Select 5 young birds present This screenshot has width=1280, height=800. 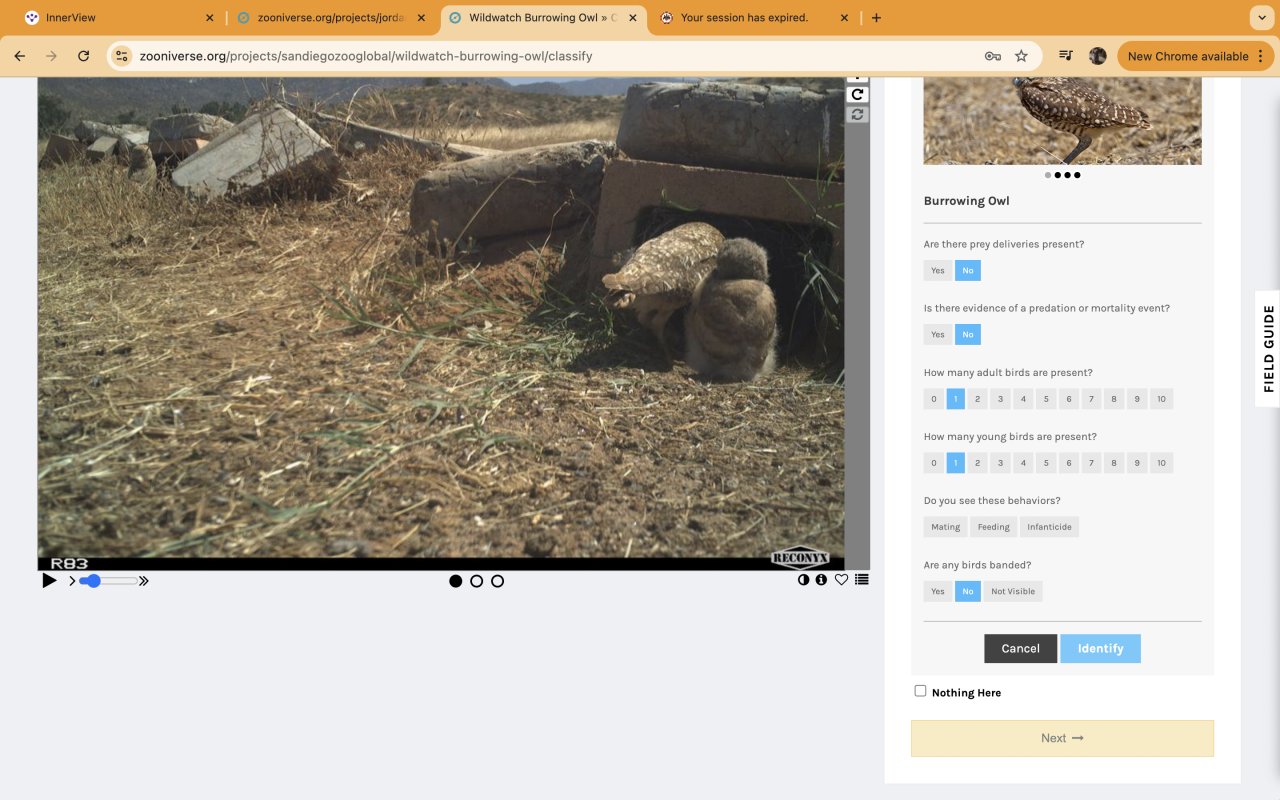(x=1046, y=463)
